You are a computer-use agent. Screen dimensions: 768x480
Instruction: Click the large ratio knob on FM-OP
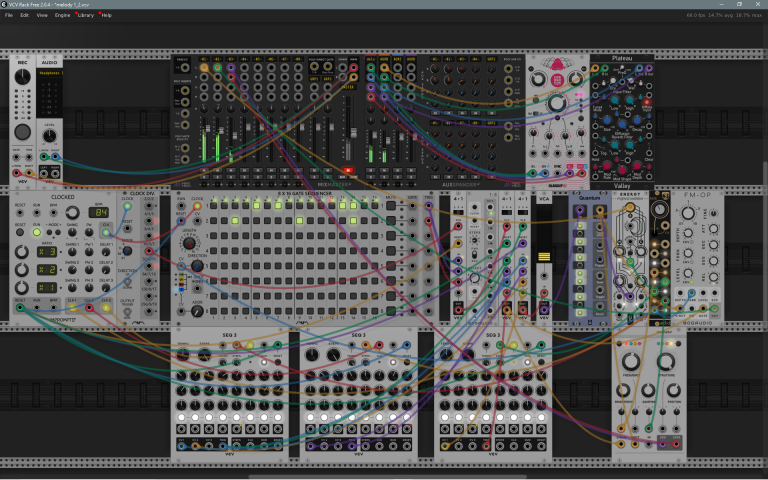(x=688, y=213)
